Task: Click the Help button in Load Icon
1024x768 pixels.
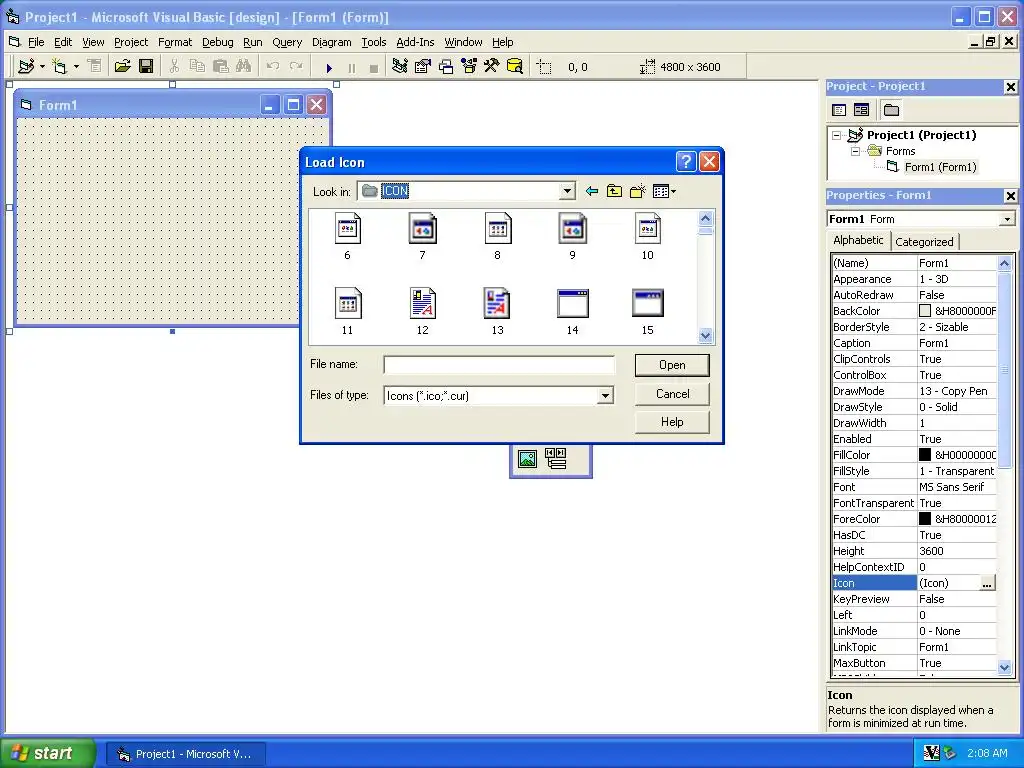Action: tap(672, 422)
